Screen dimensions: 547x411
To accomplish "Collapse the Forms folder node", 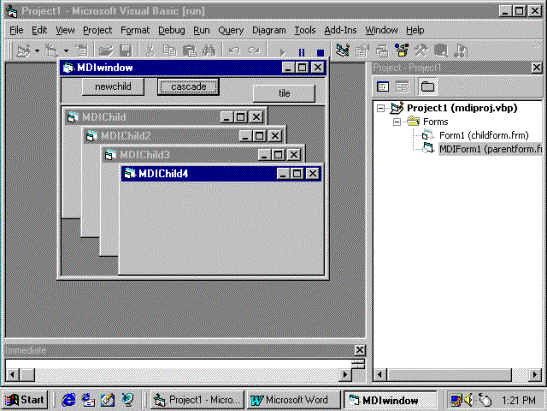I will tap(397, 122).
